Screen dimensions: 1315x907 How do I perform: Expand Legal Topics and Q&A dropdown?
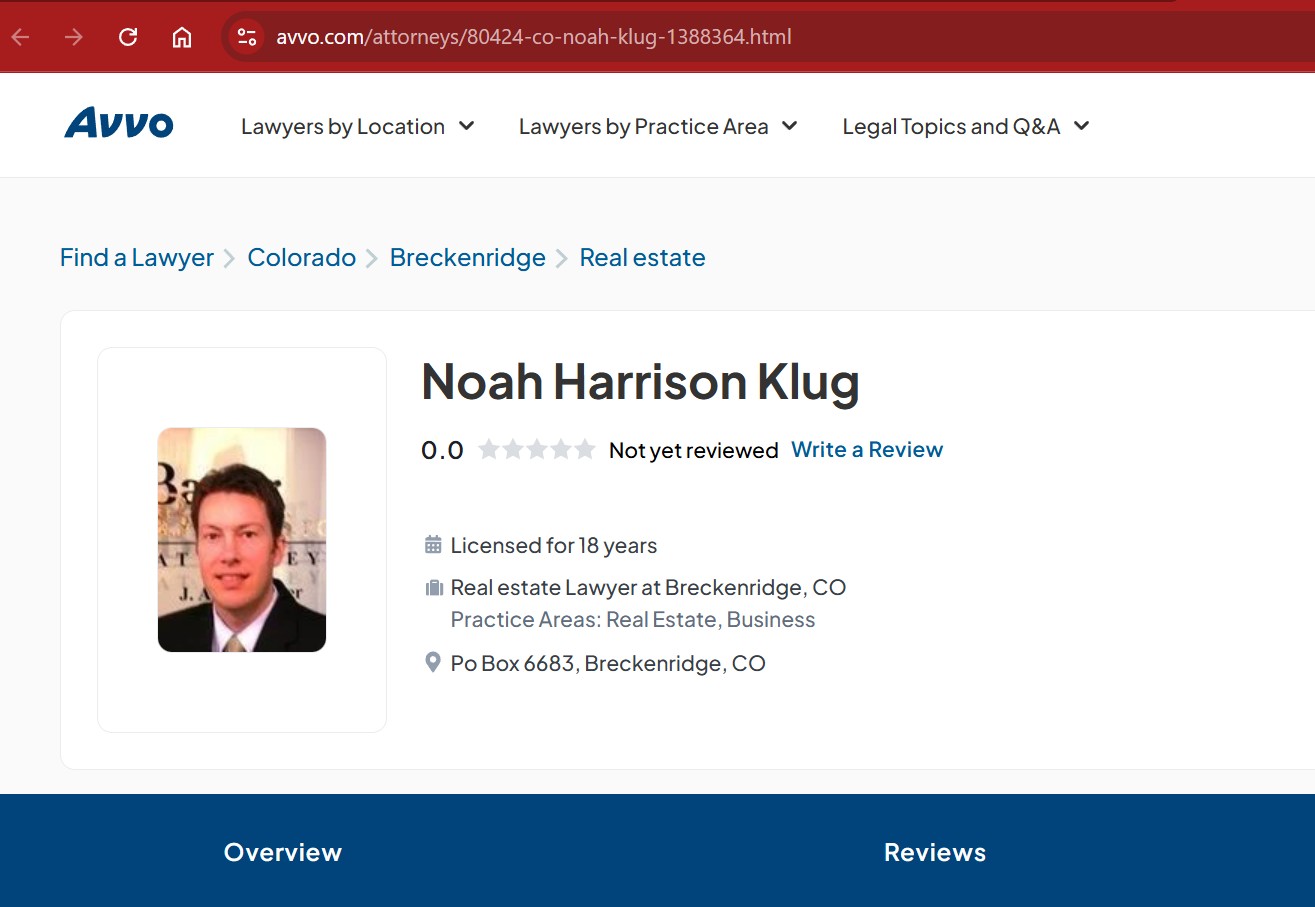pyautogui.click(x=965, y=127)
